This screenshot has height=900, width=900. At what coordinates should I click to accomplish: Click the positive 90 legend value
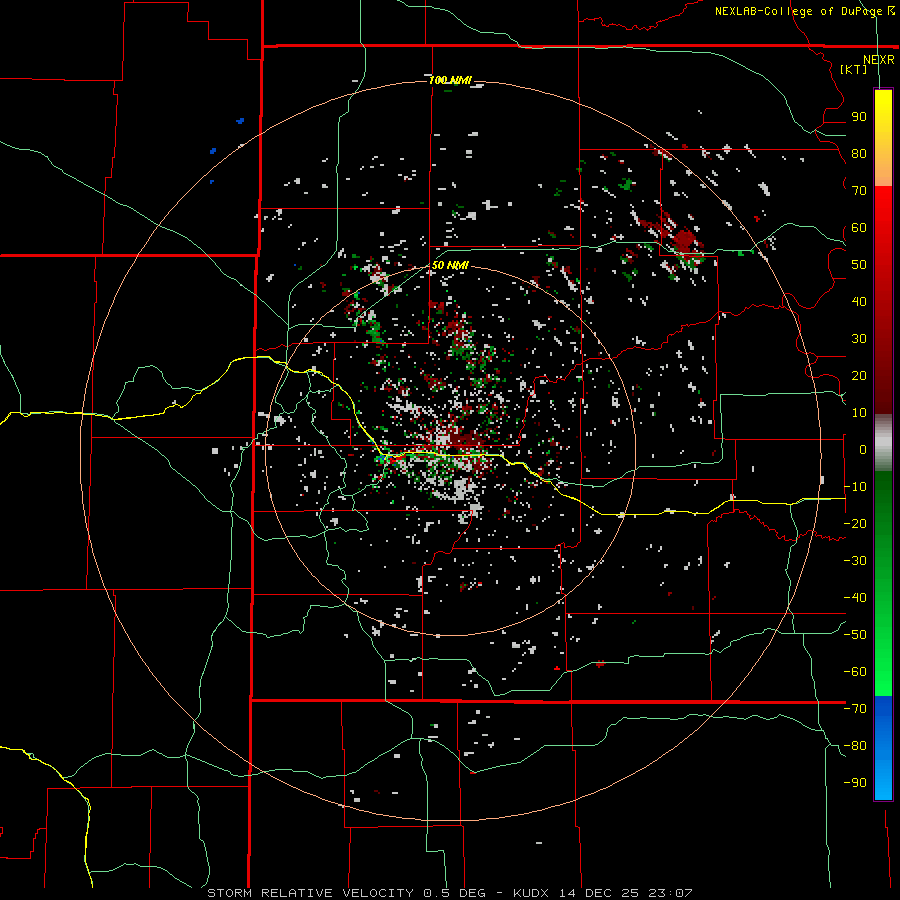point(859,117)
